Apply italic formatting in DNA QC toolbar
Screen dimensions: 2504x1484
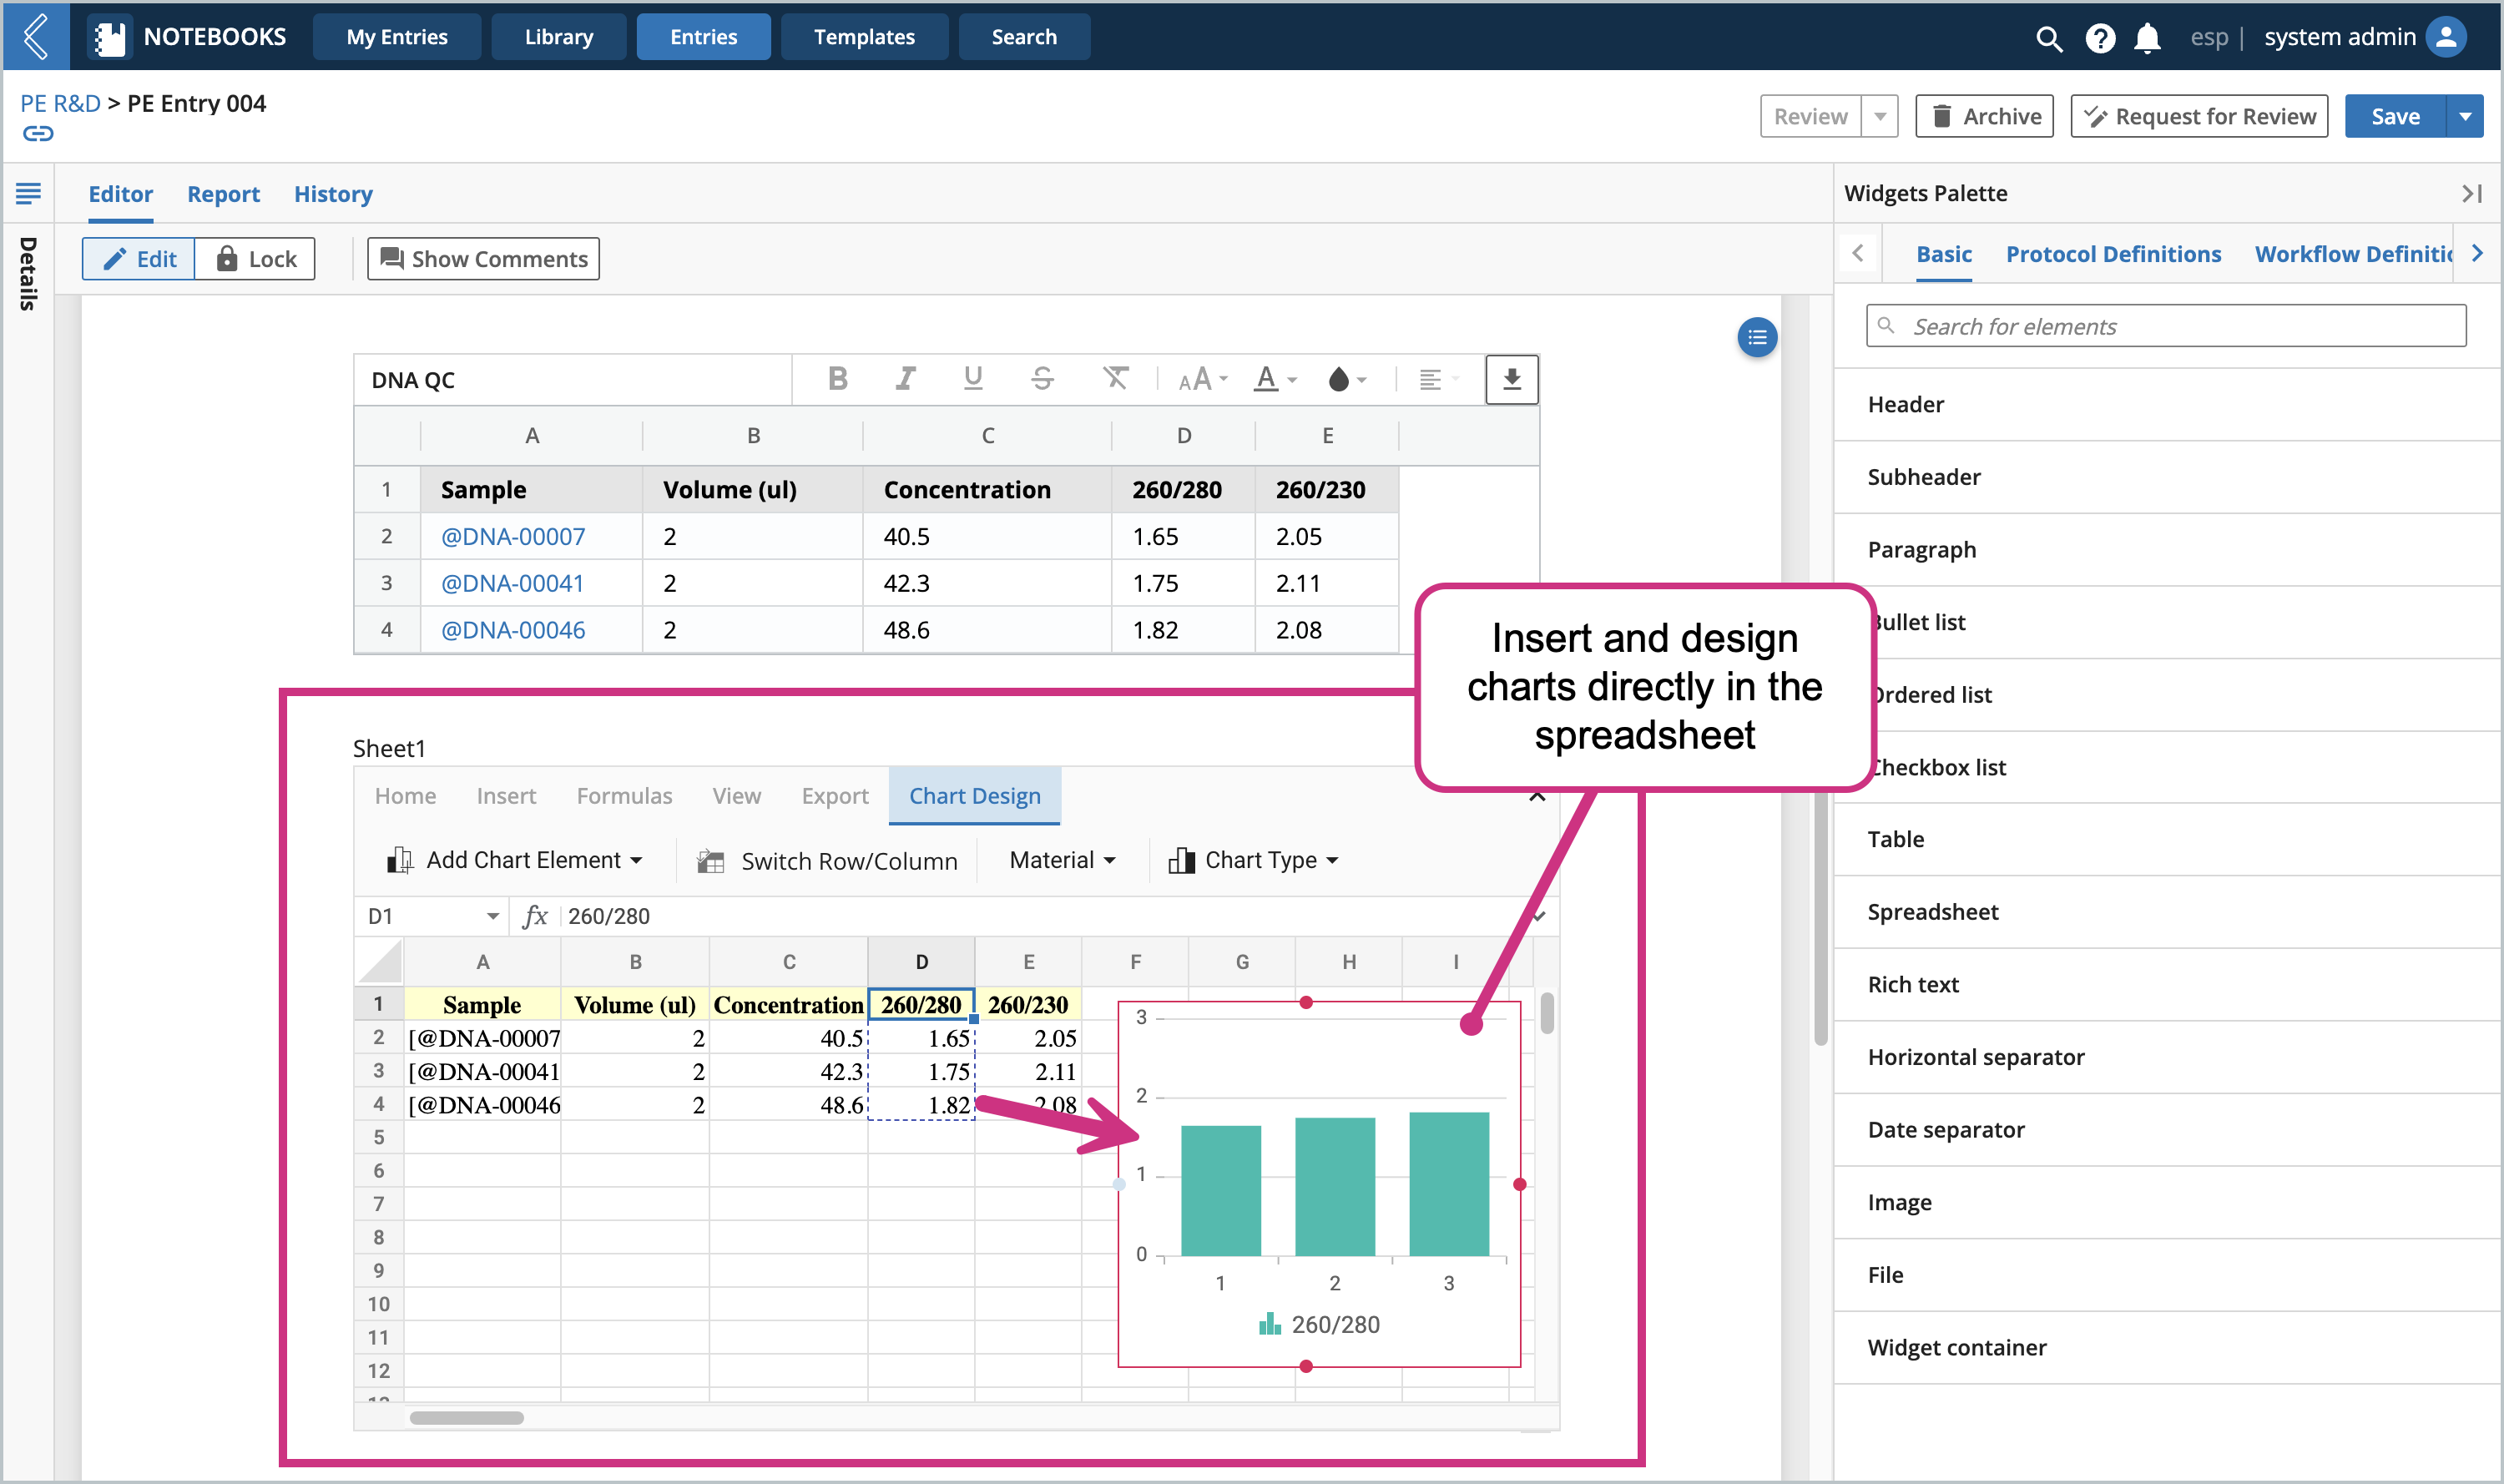pyautogui.click(x=905, y=378)
